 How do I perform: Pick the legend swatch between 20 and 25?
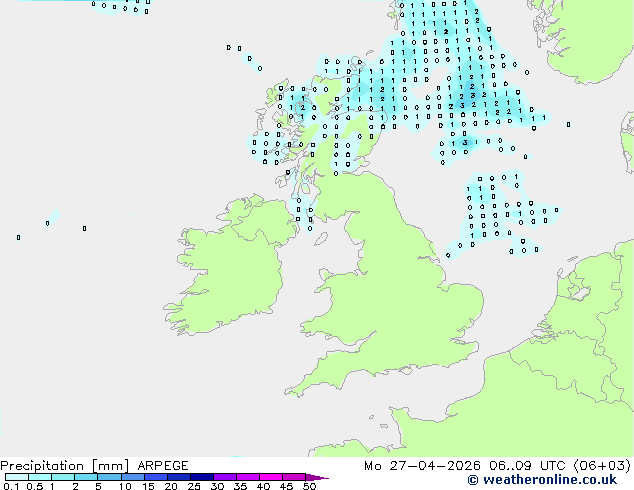179,477
